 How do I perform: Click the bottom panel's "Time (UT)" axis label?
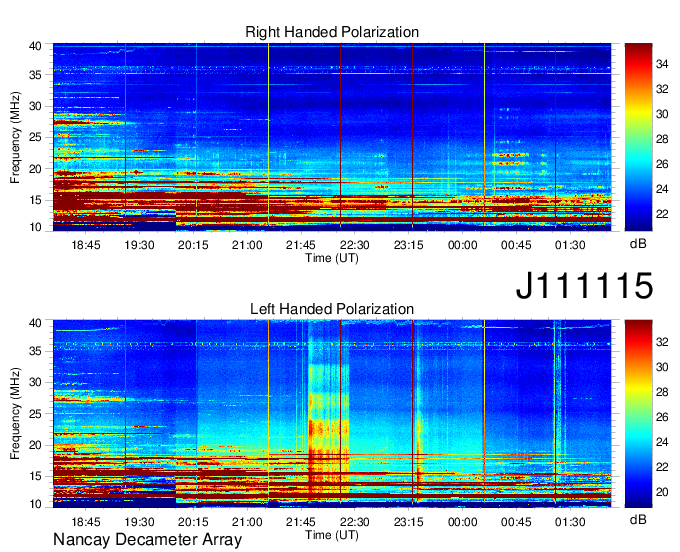[x=332, y=535]
